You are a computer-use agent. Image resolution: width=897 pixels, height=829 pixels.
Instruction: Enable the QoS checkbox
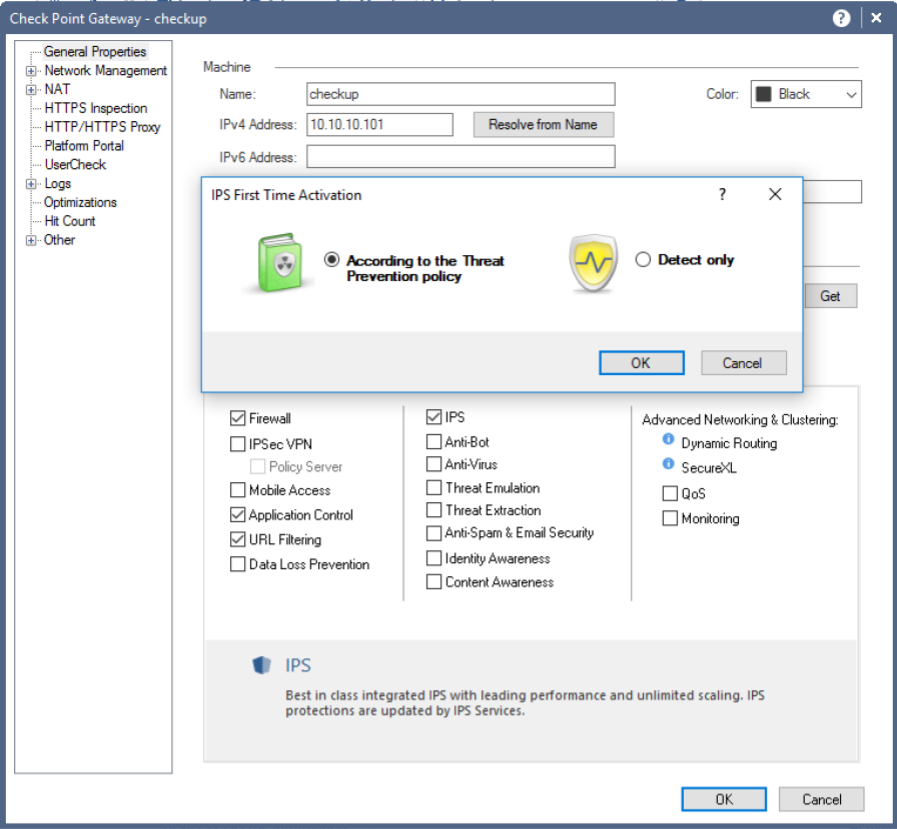click(669, 493)
